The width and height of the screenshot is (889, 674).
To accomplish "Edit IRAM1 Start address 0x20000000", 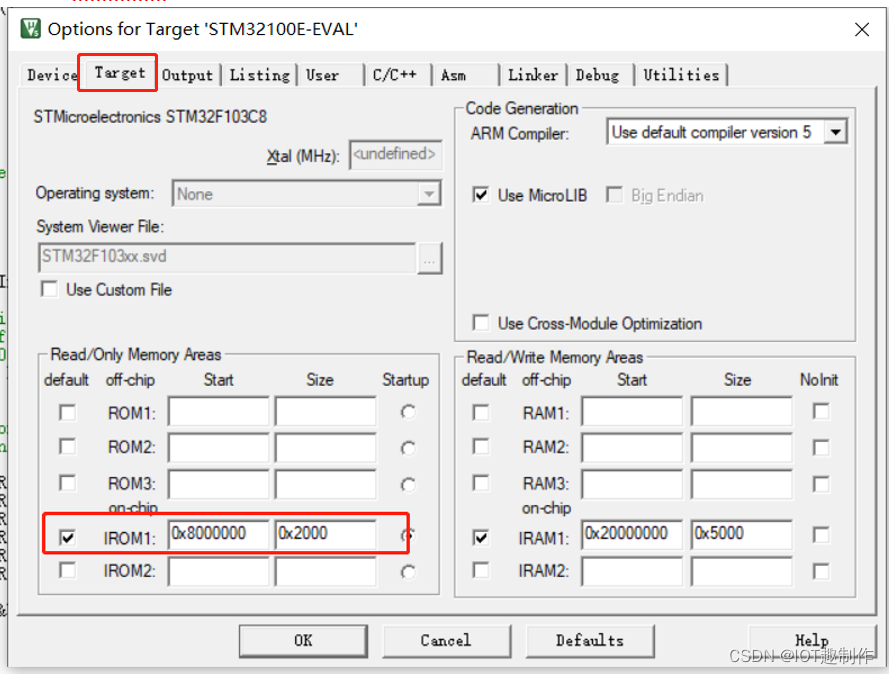I will [632, 534].
